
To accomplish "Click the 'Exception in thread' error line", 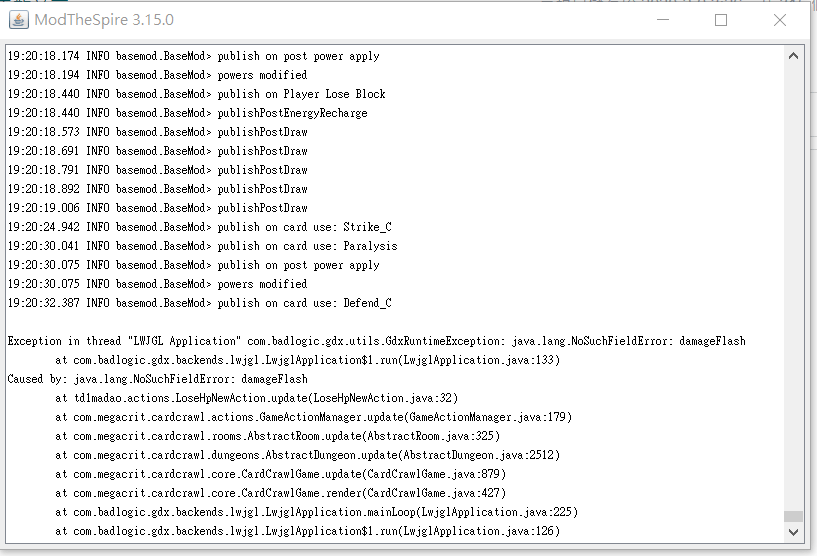I will [x=376, y=341].
